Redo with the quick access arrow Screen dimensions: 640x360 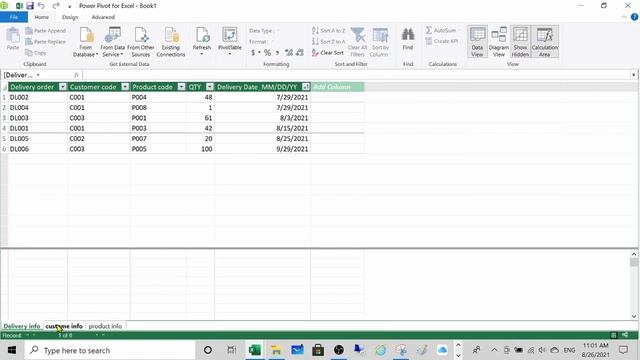coord(56,6)
